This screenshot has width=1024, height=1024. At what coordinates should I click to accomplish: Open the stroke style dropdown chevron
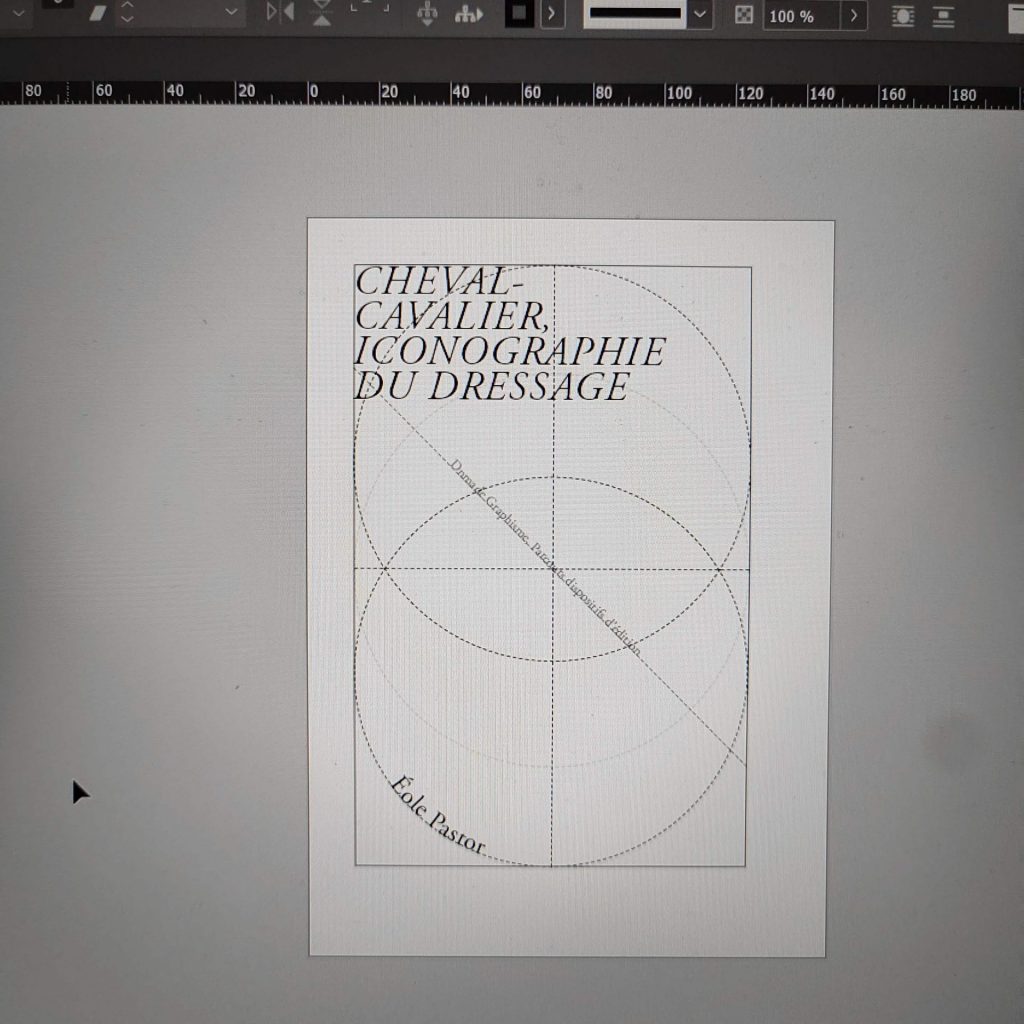click(x=700, y=14)
